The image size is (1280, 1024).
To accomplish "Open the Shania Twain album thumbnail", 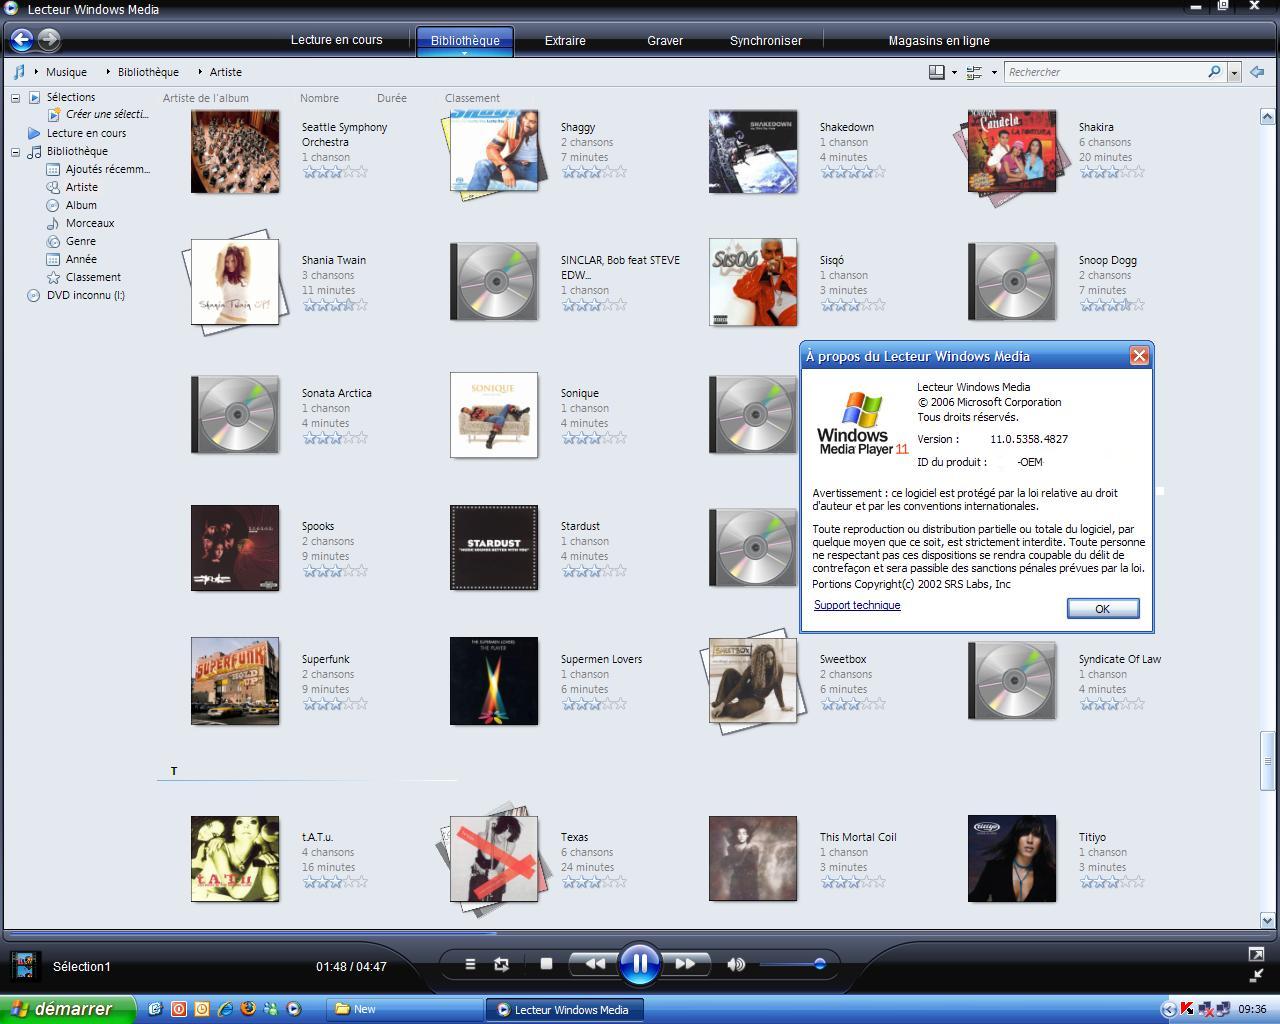I will [234, 282].
